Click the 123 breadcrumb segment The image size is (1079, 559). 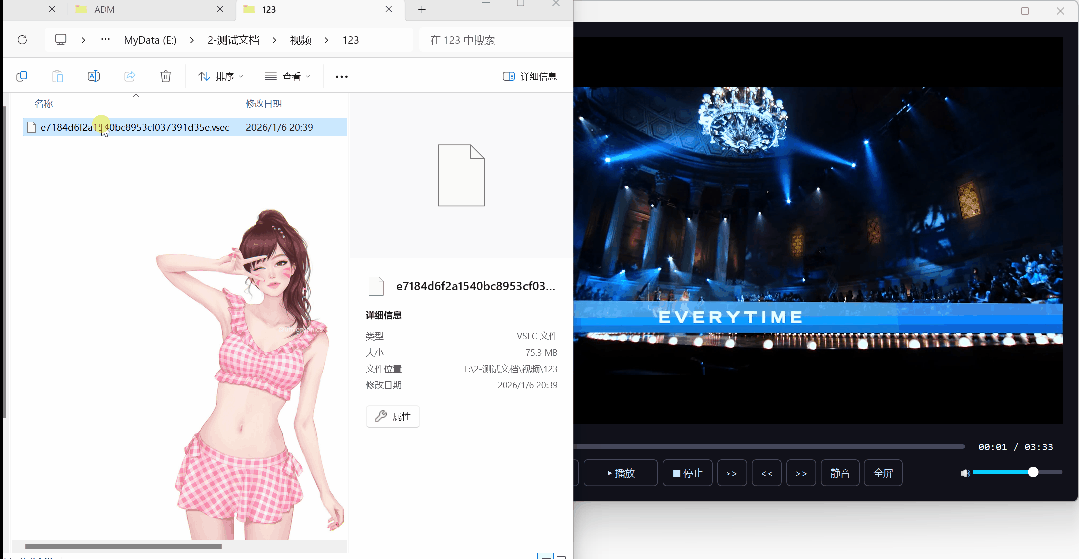click(350, 40)
